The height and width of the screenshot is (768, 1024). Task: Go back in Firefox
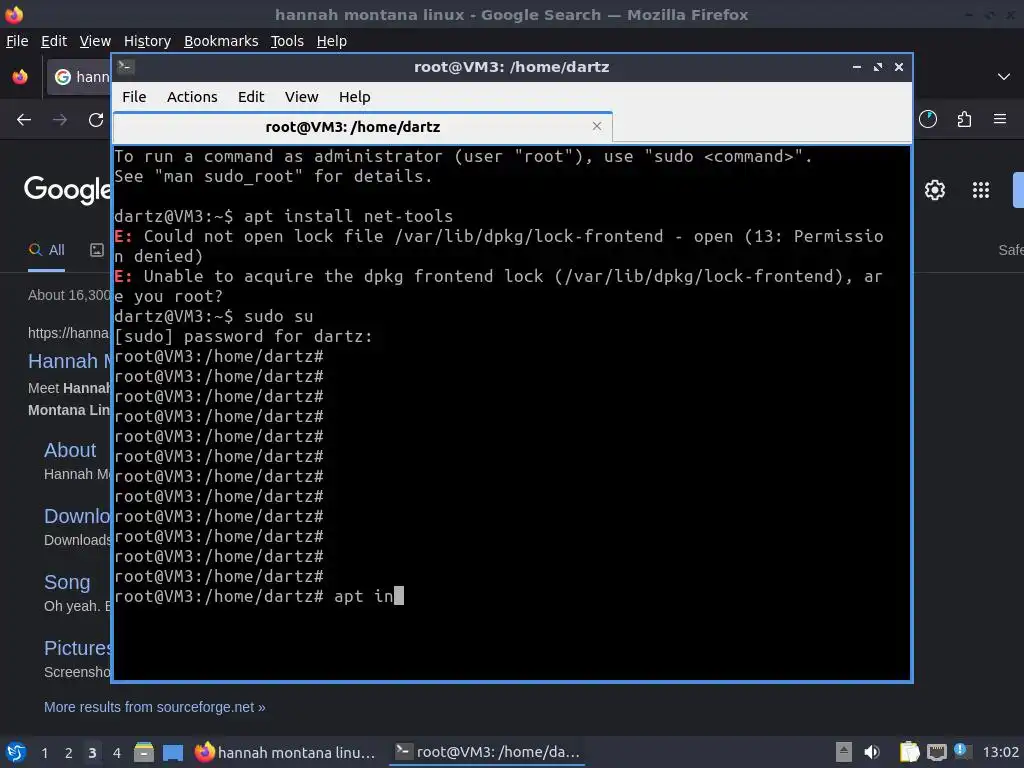pyautogui.click(x=24, y=120)
